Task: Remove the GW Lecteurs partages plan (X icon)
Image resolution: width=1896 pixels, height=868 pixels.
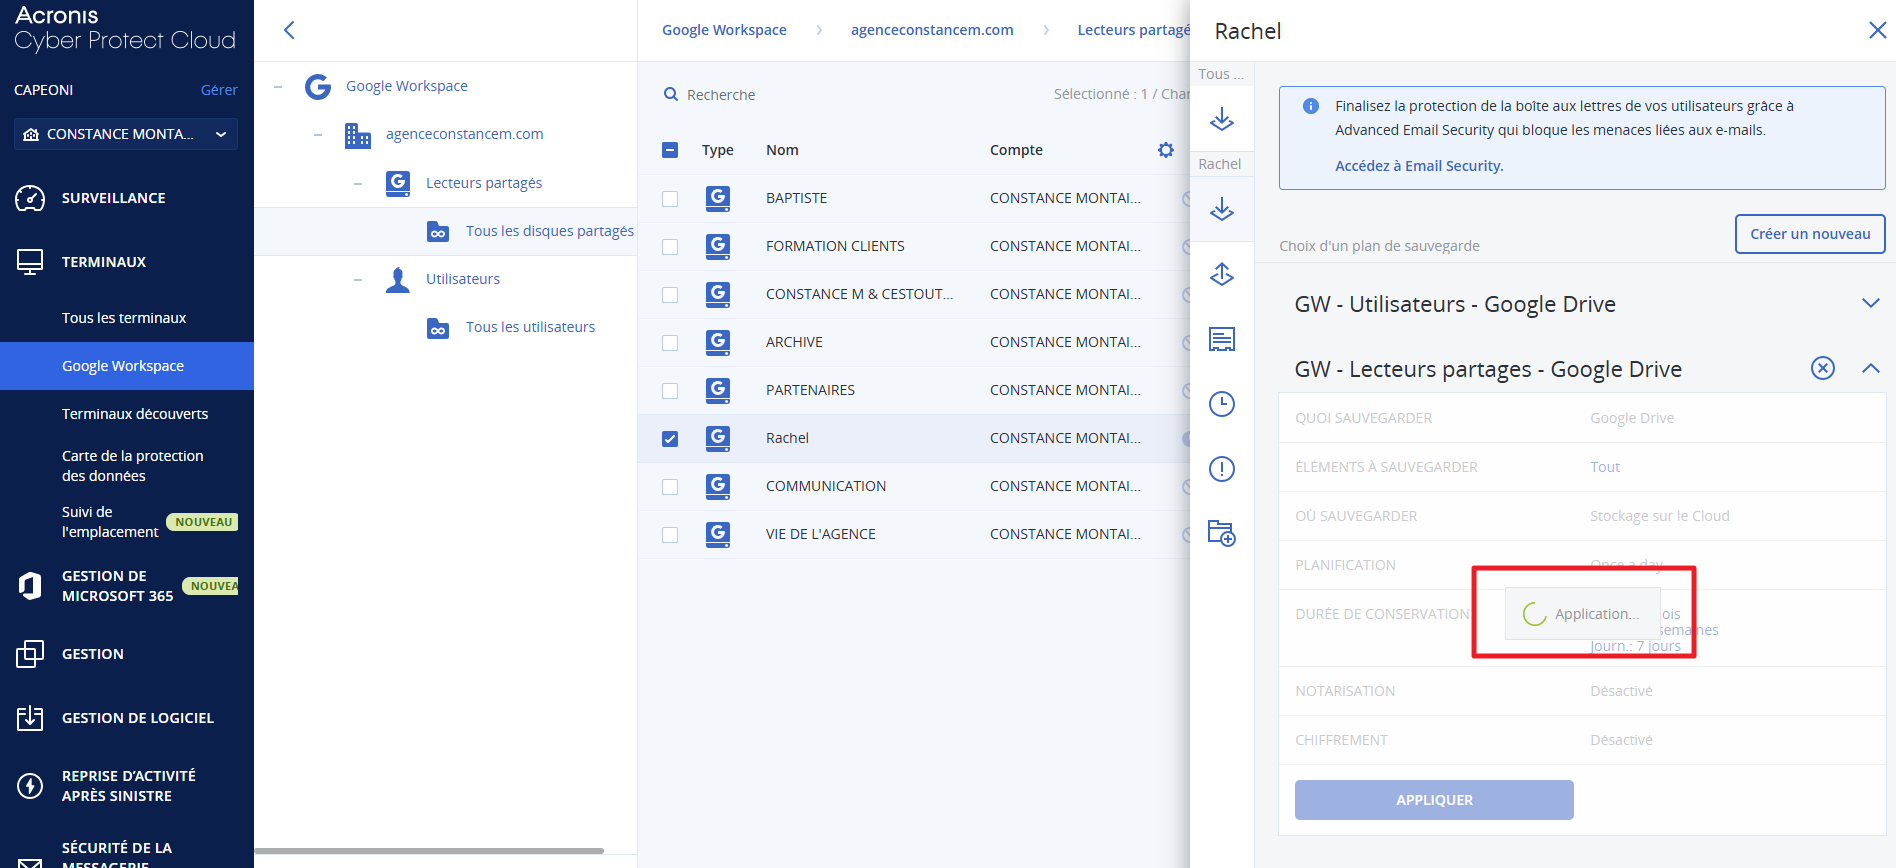Action: [x=1823, y=368]
